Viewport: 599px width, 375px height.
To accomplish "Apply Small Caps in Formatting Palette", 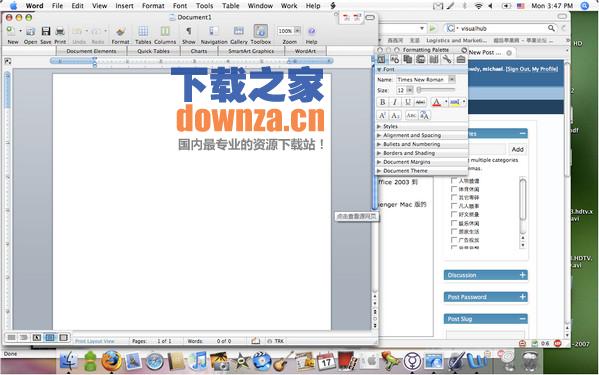I will [x=411, y=115].
